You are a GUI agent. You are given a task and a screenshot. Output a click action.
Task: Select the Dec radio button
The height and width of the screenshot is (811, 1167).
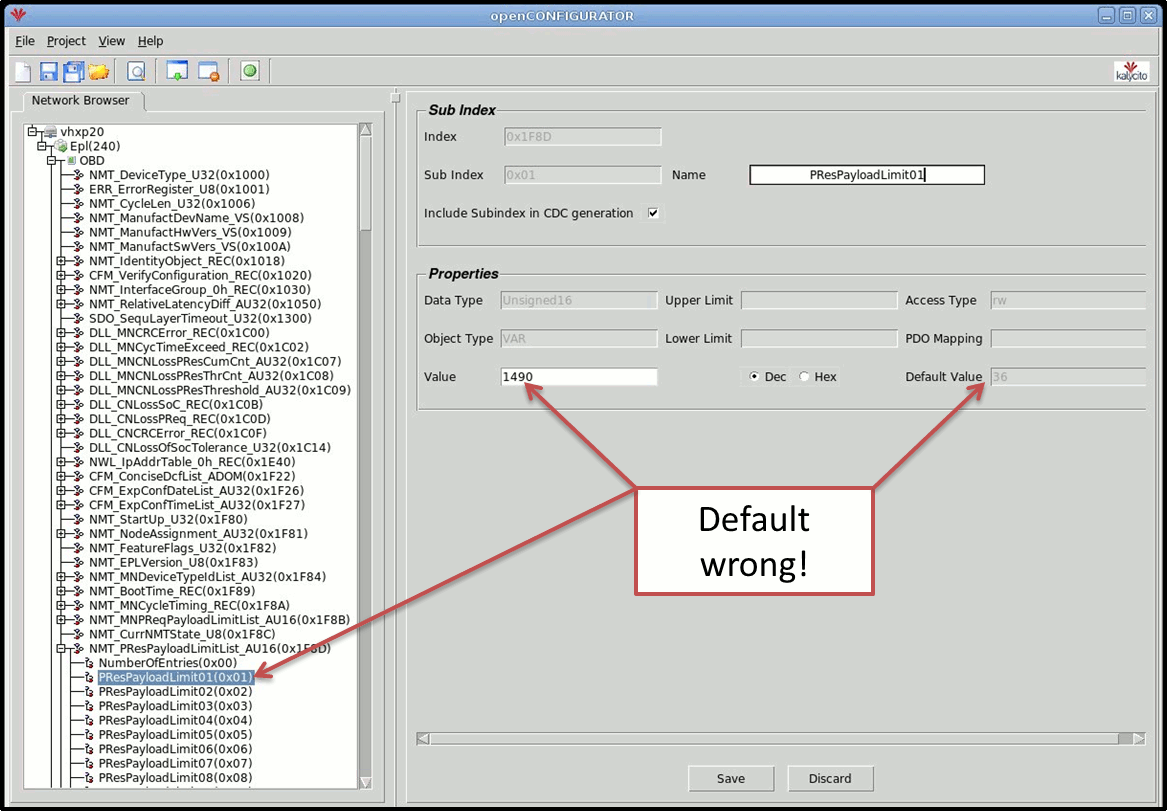click(754, 376)
